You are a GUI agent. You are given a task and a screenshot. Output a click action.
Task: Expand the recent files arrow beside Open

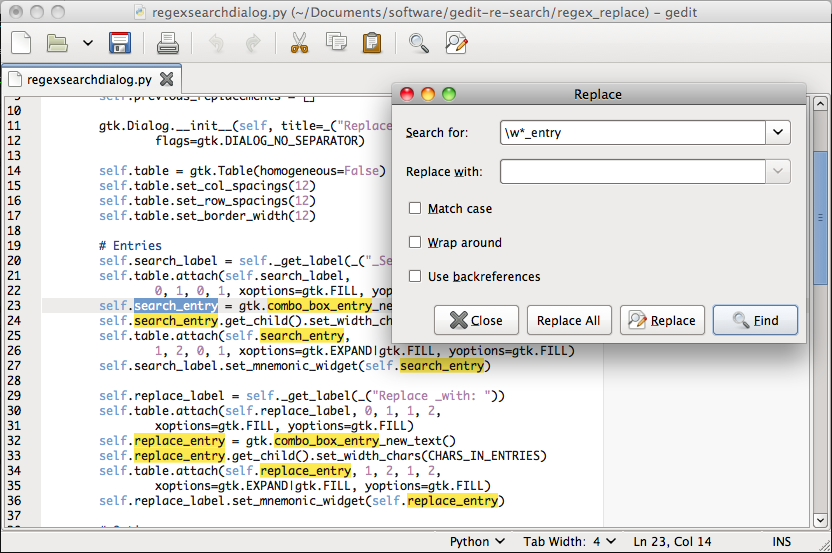tap(88, 43)
